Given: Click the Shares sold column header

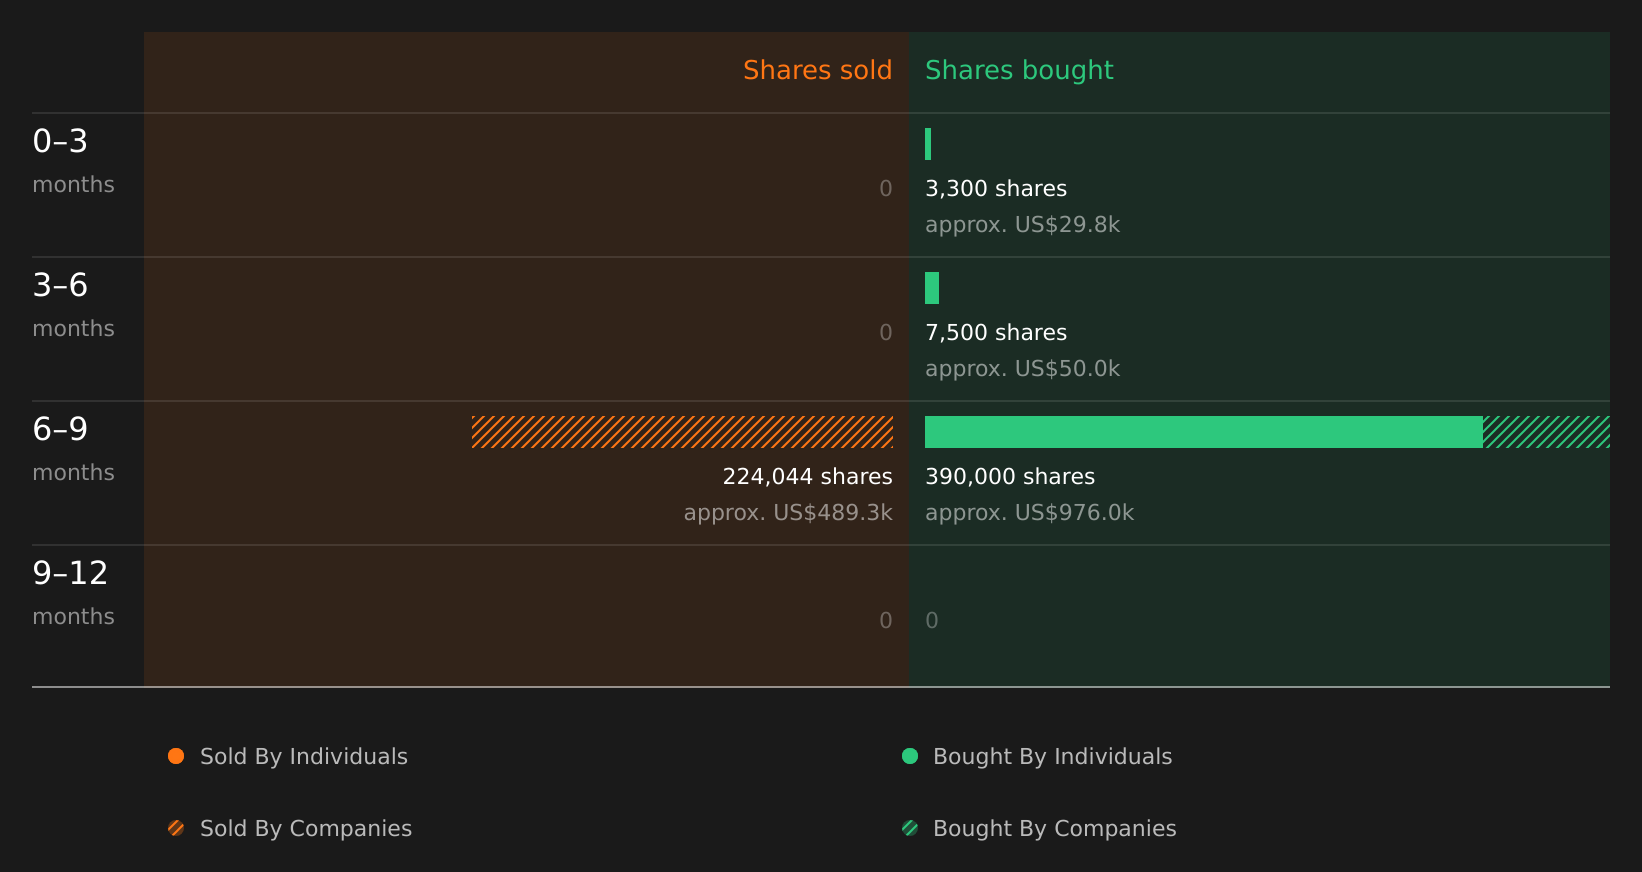Looking at the screenshot, I should pyautogui.click(x=817, y=70).
